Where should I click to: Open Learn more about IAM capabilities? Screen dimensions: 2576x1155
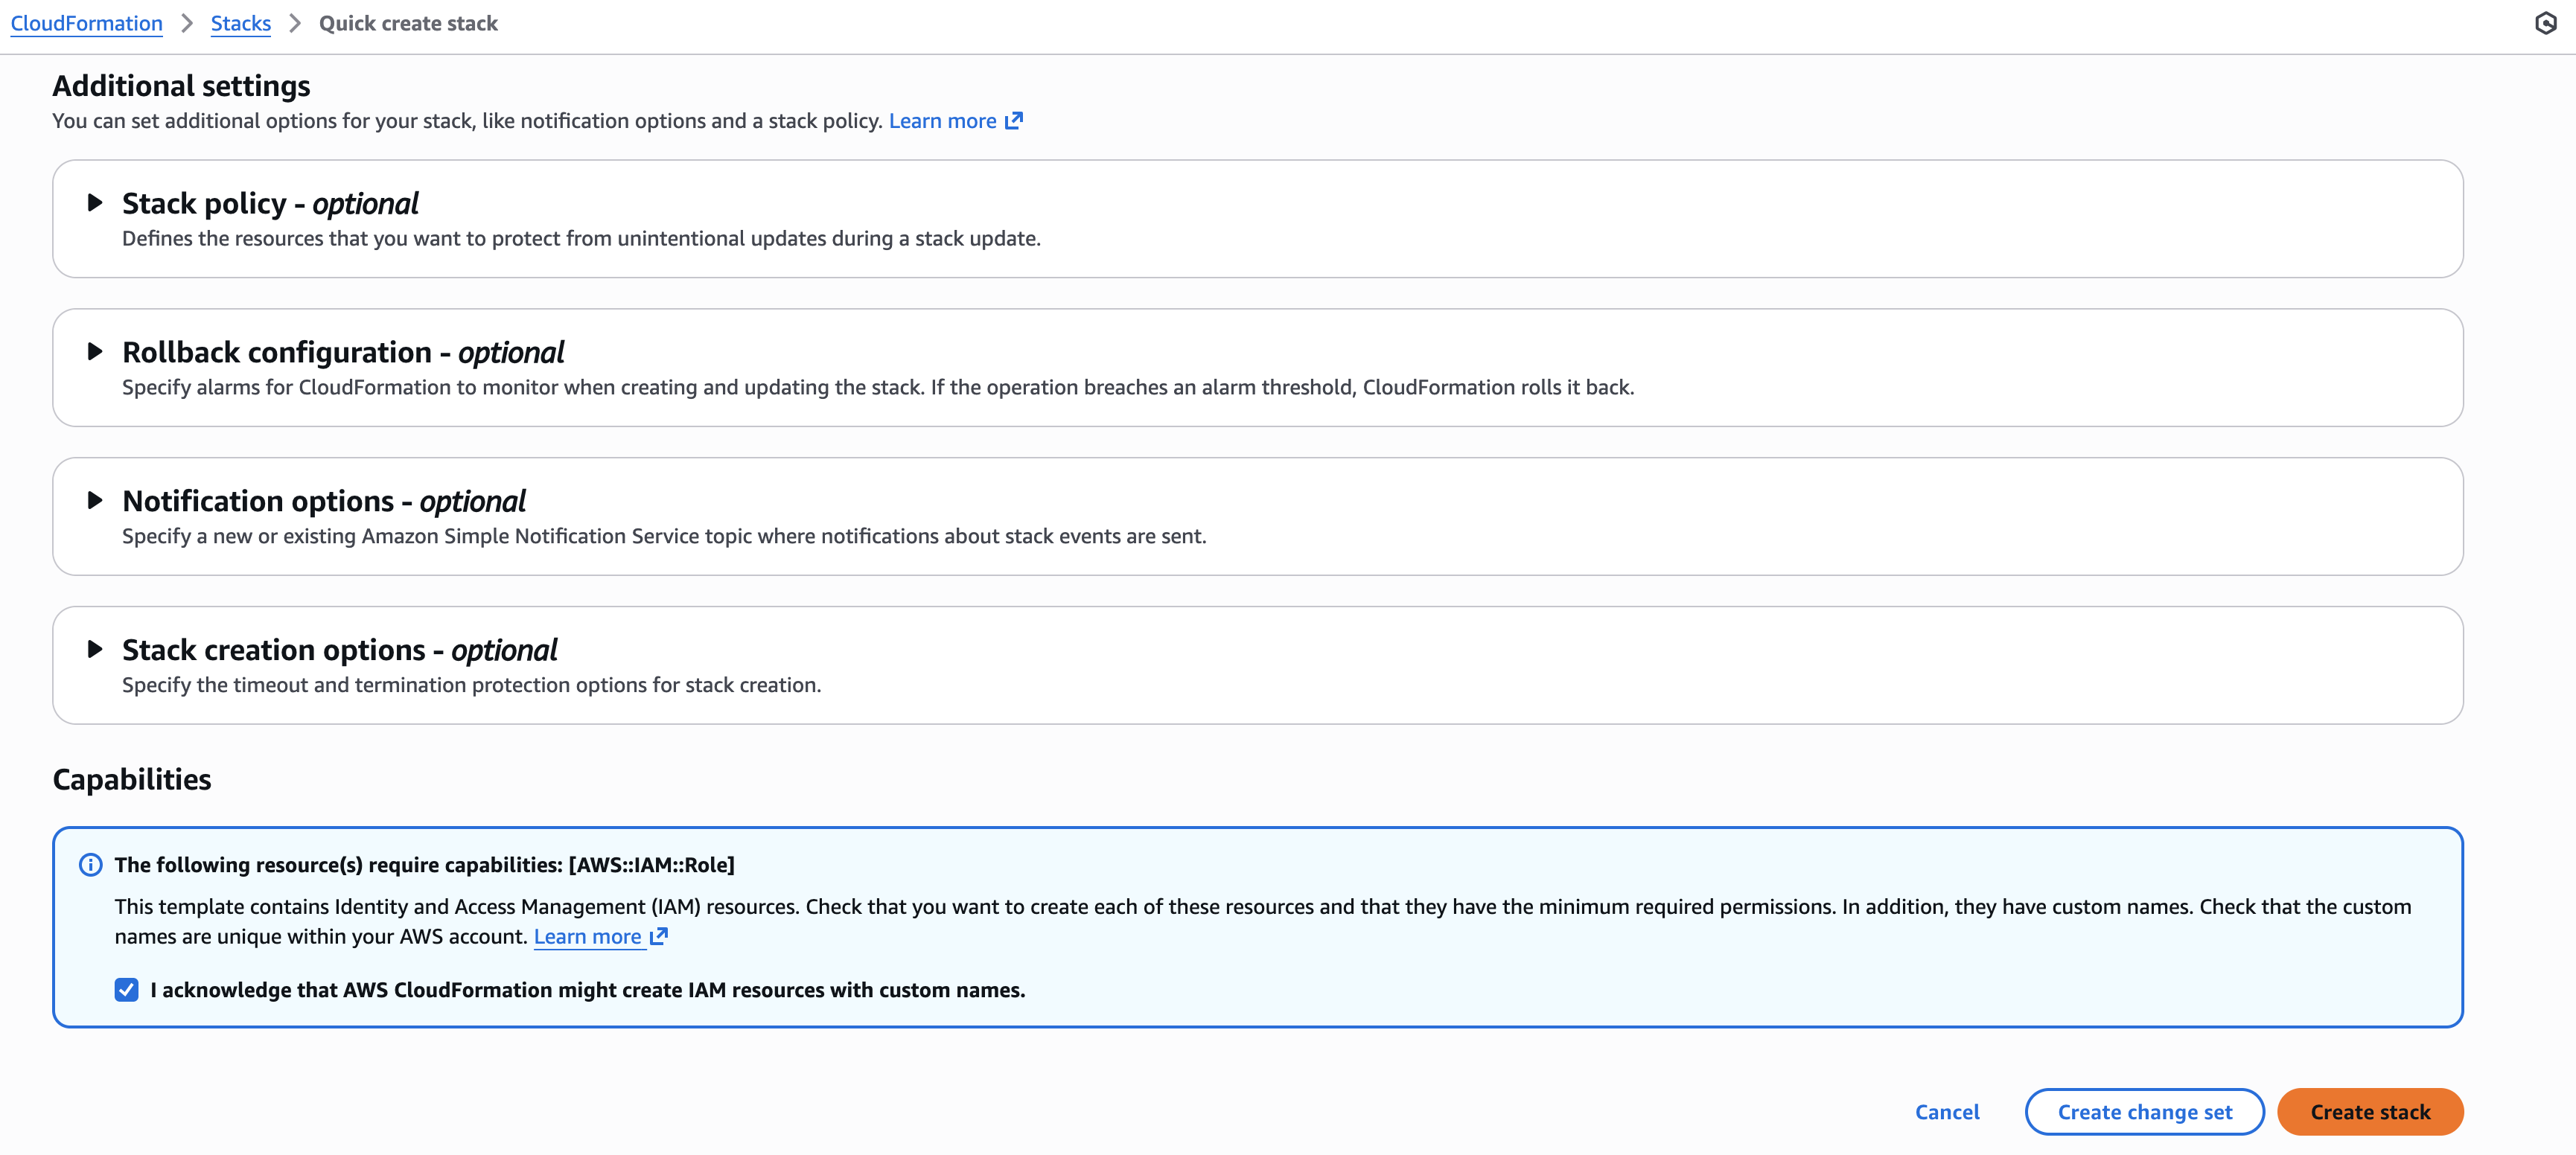pyautogui.click(x=588, y=936)
